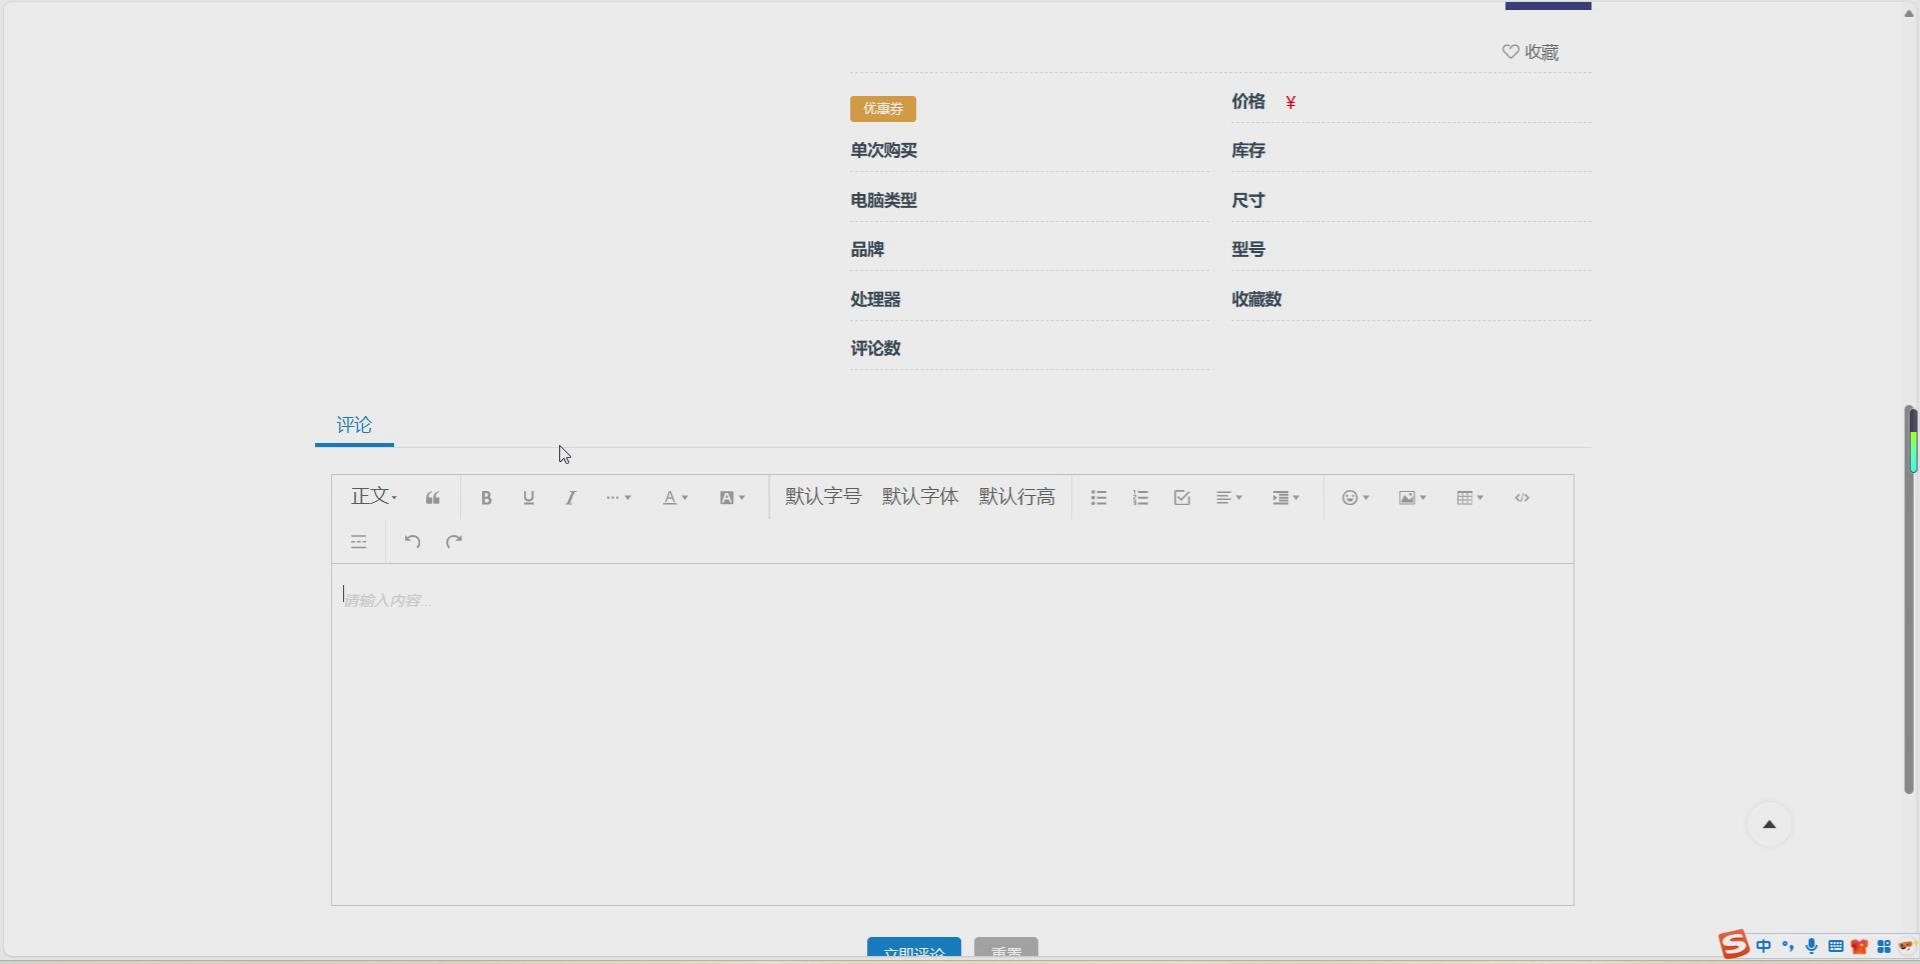Image resolution: width=1920 pixels, height=964 pixels.
Task: Click the voice input microphone icon
Action: tap(1812, 946)
